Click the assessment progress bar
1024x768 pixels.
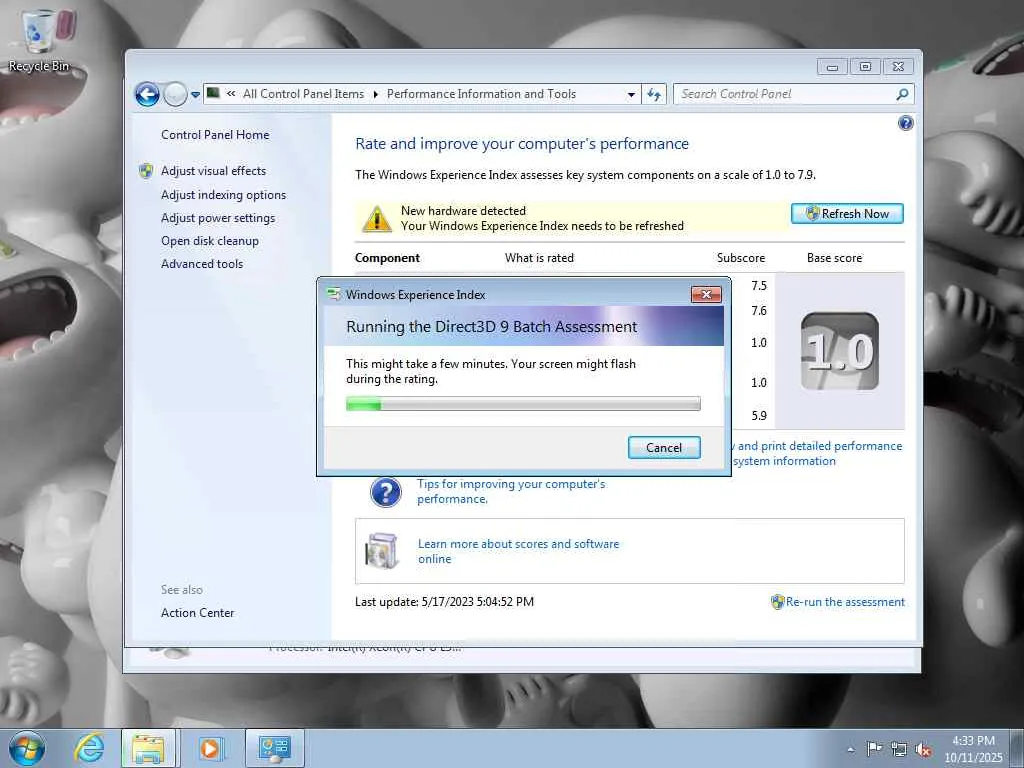[523, 404]
